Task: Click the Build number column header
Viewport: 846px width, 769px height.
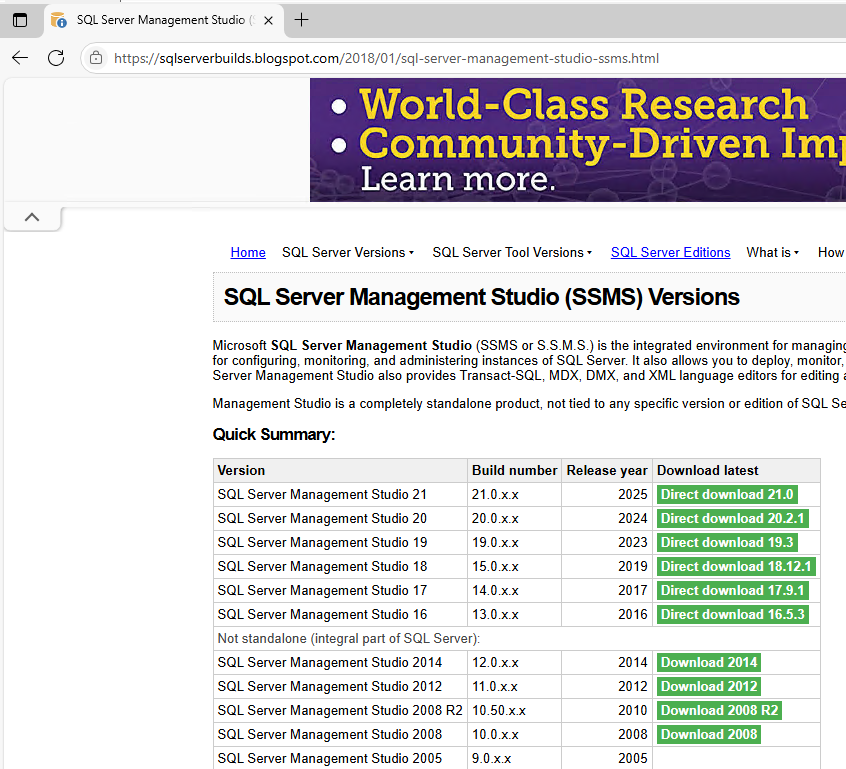Action: [x=514, y=471]
